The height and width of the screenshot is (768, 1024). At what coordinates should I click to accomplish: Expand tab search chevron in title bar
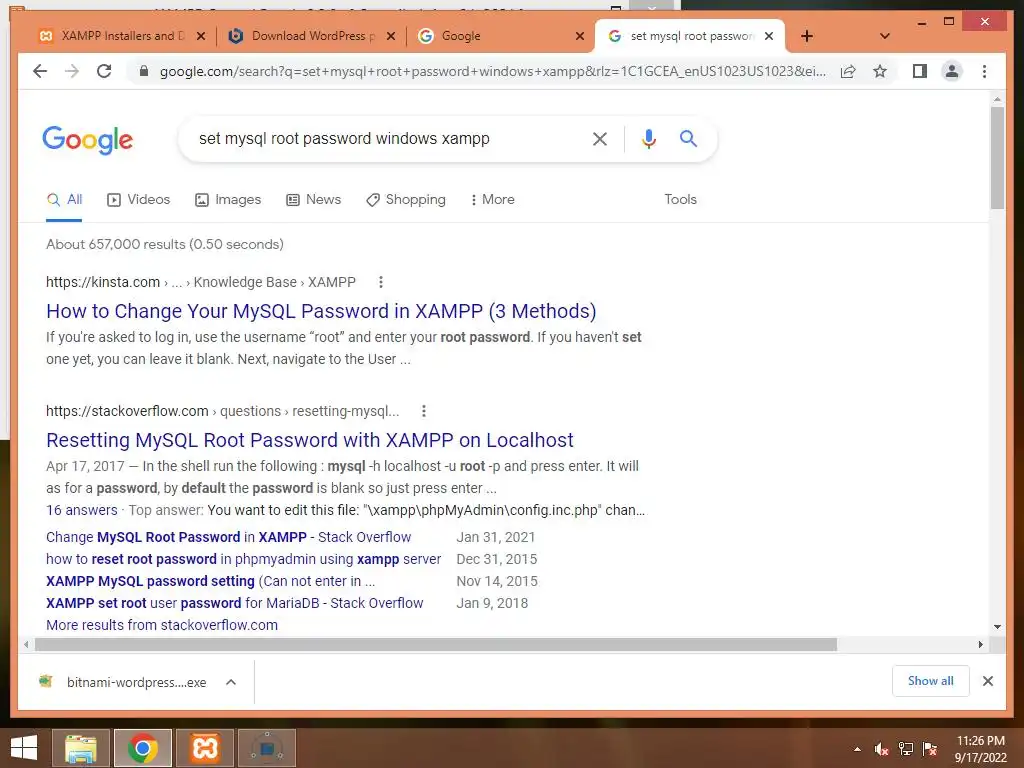pos(884,36)
